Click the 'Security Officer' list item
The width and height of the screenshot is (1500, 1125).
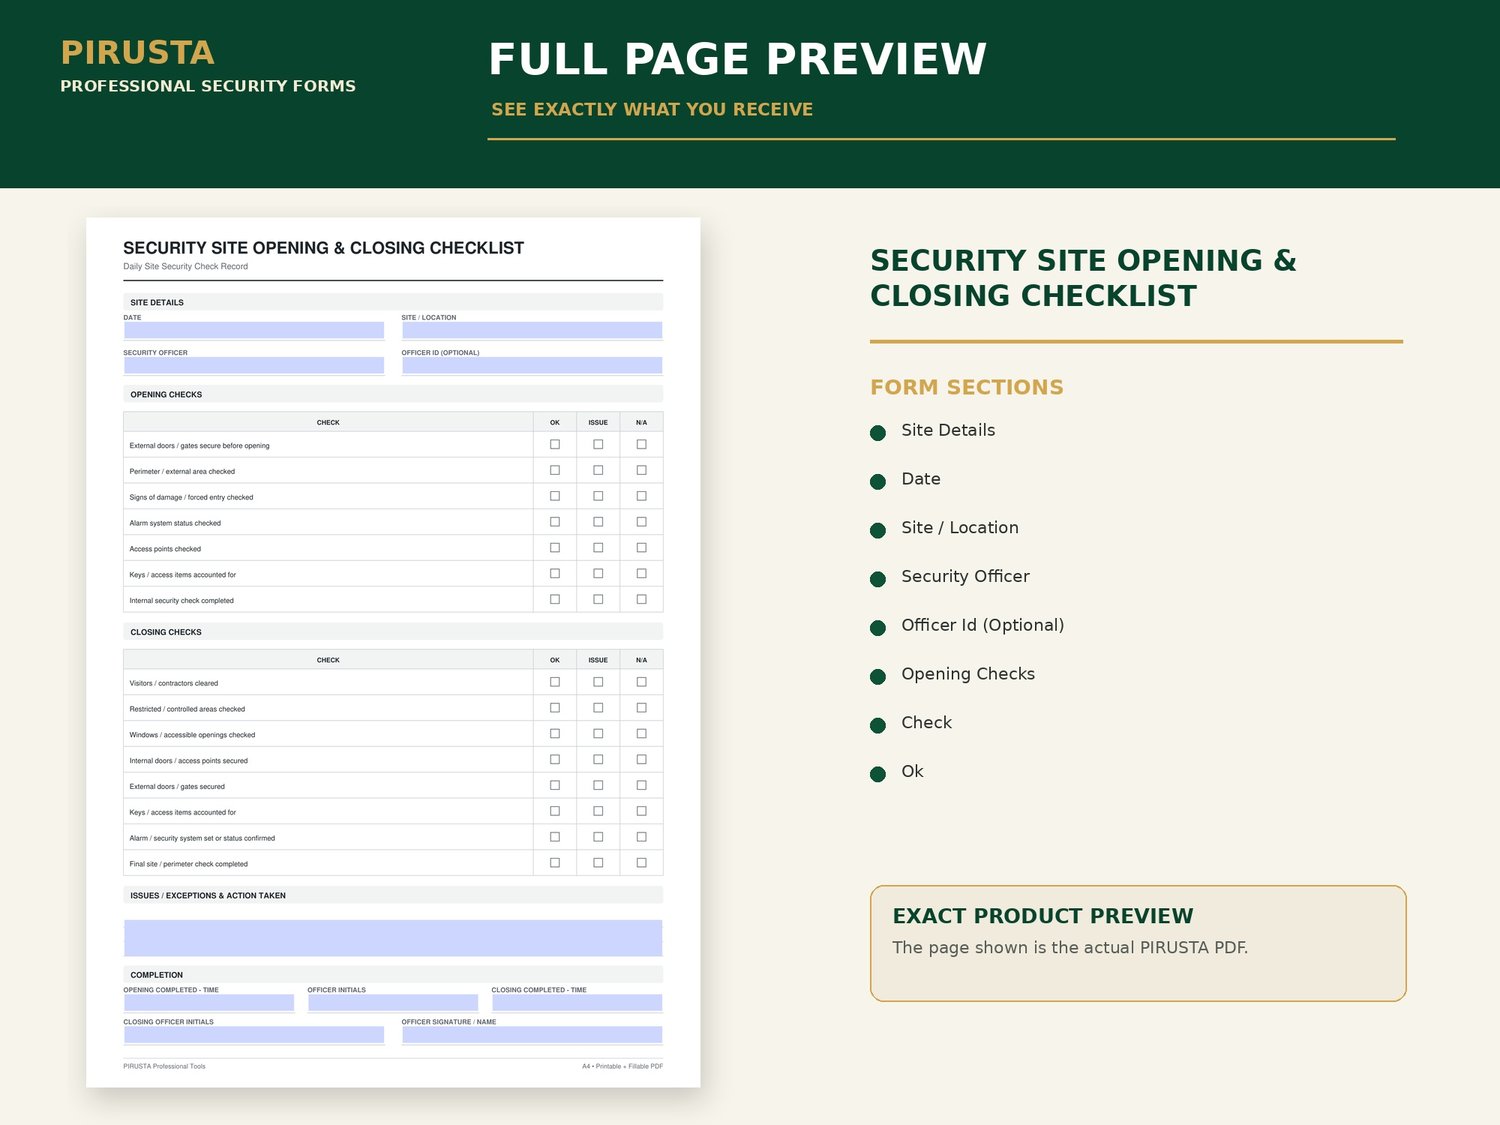pyautogui.click(x=965, y=576)
